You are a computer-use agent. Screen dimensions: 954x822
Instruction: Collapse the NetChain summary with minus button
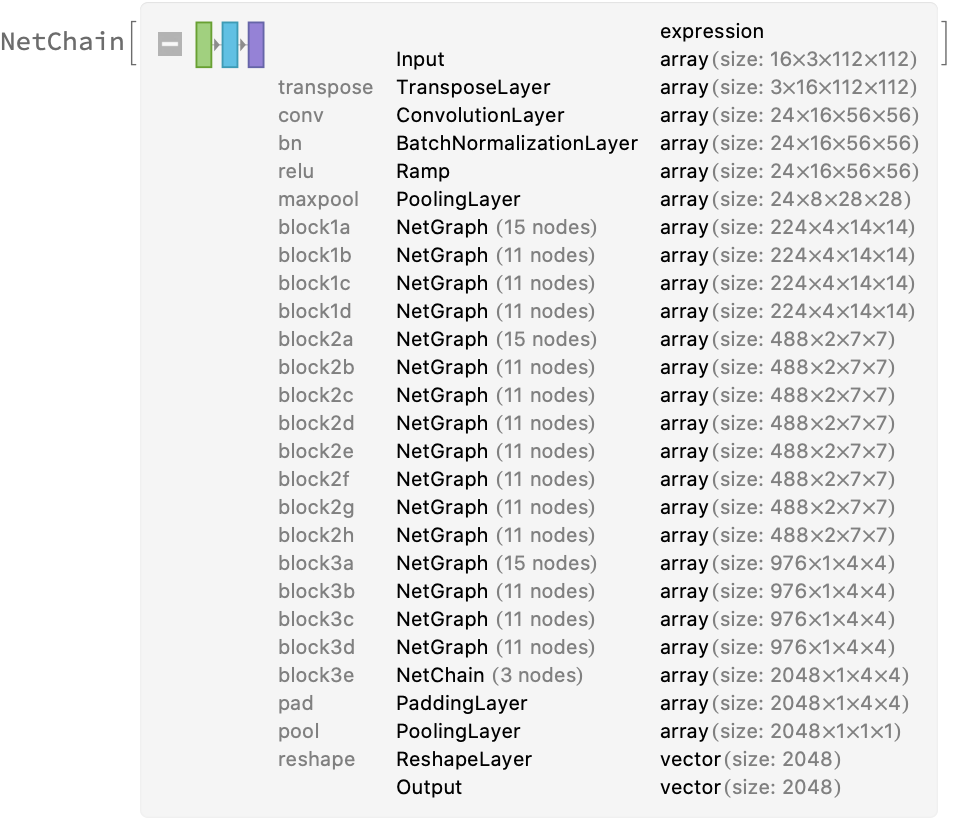(x=170, y=45)
